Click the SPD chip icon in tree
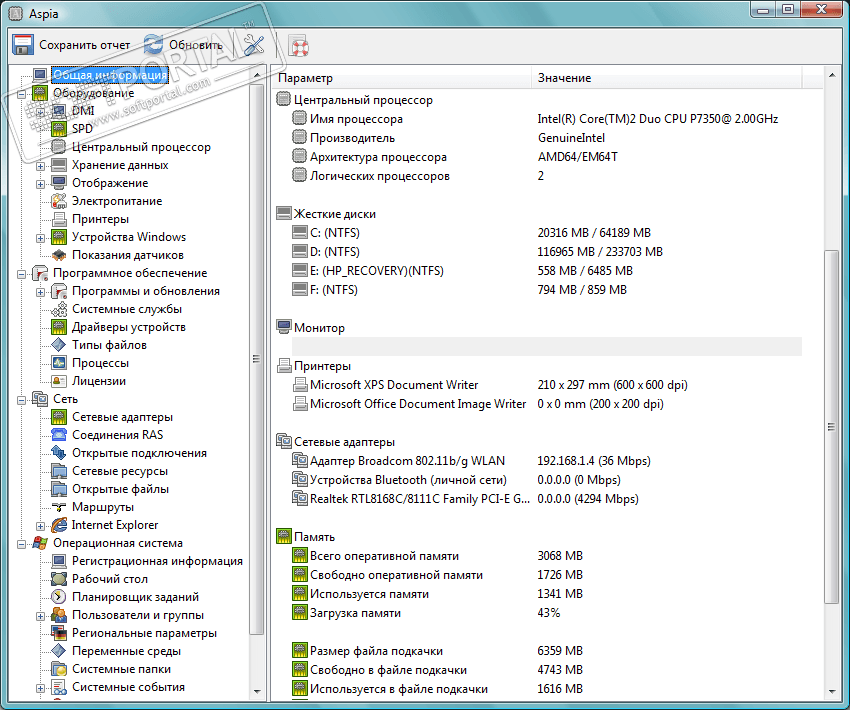The height and width of the screenshot is (710, 850). 59,129
